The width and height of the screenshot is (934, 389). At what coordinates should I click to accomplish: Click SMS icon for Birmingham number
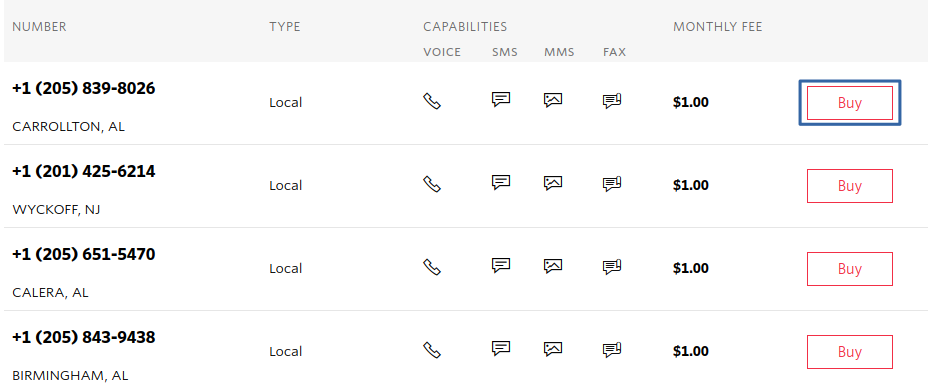click(501, 348)
